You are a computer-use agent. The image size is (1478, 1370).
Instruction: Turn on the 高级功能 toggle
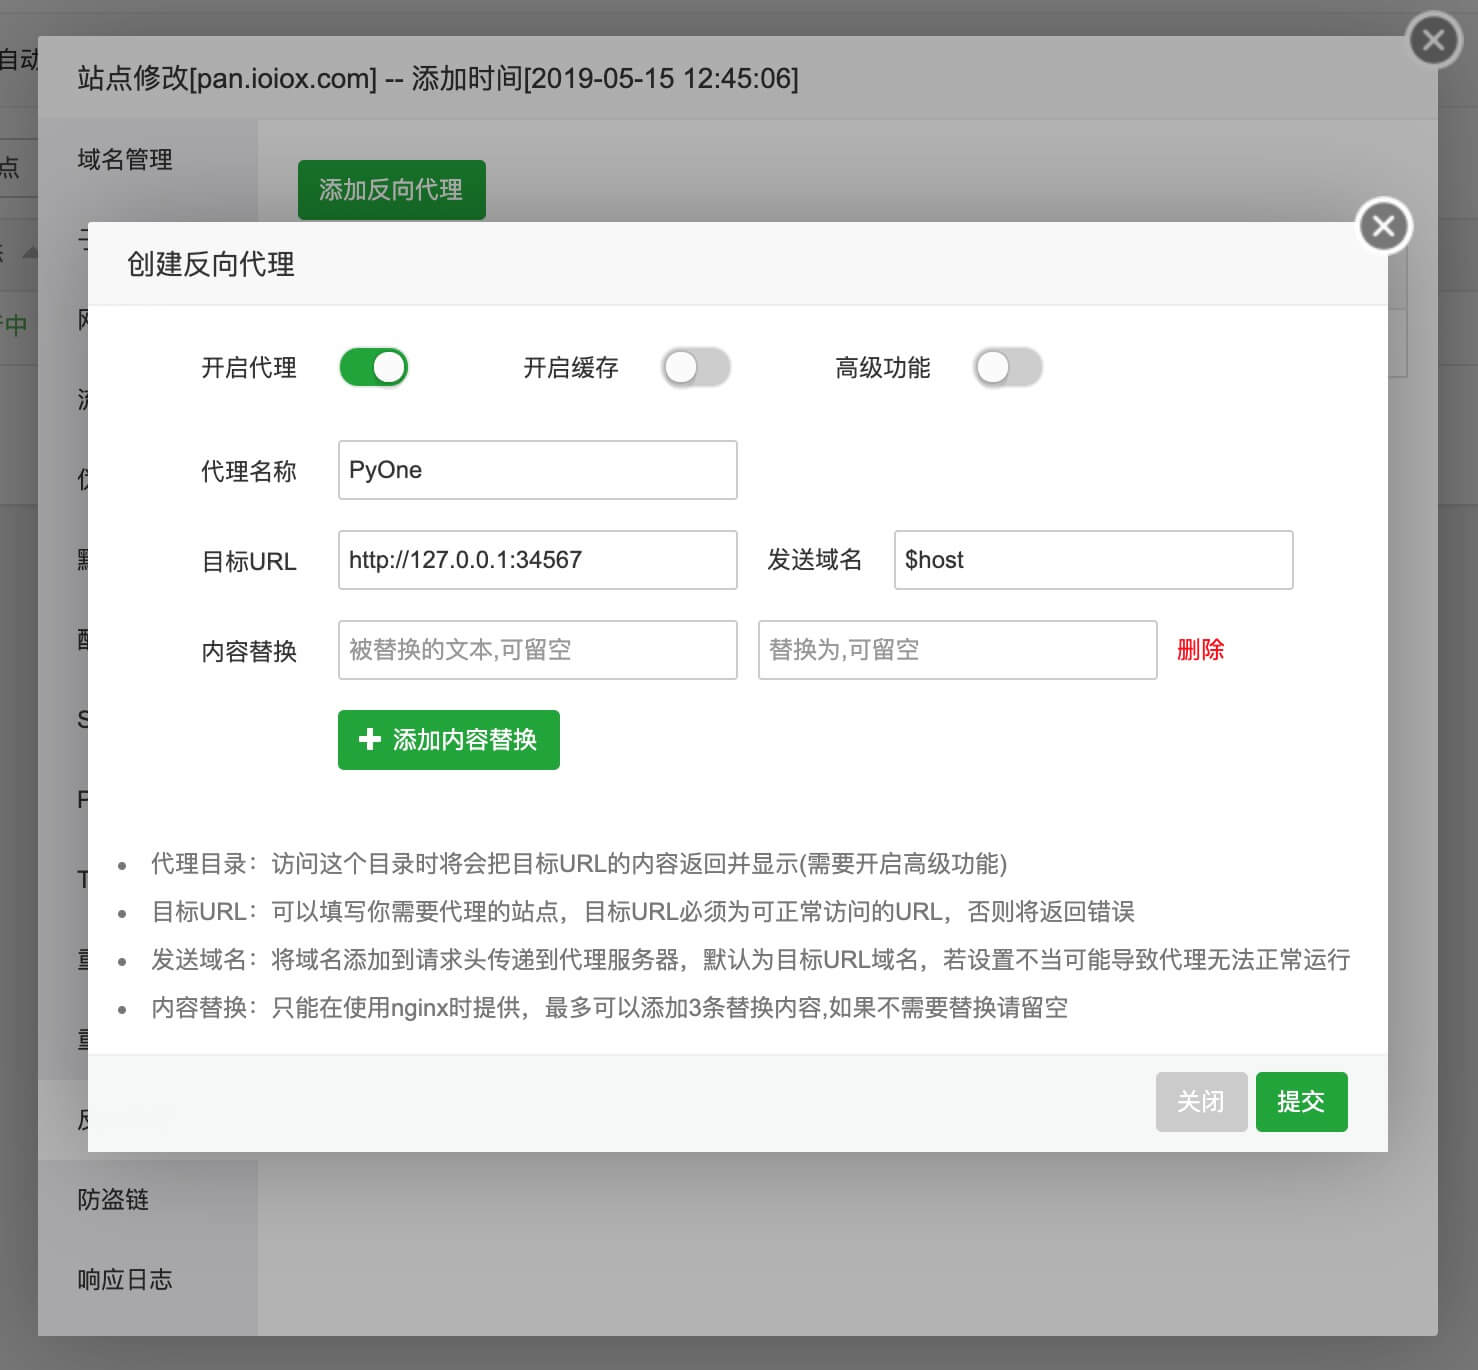coord(1008,368)
